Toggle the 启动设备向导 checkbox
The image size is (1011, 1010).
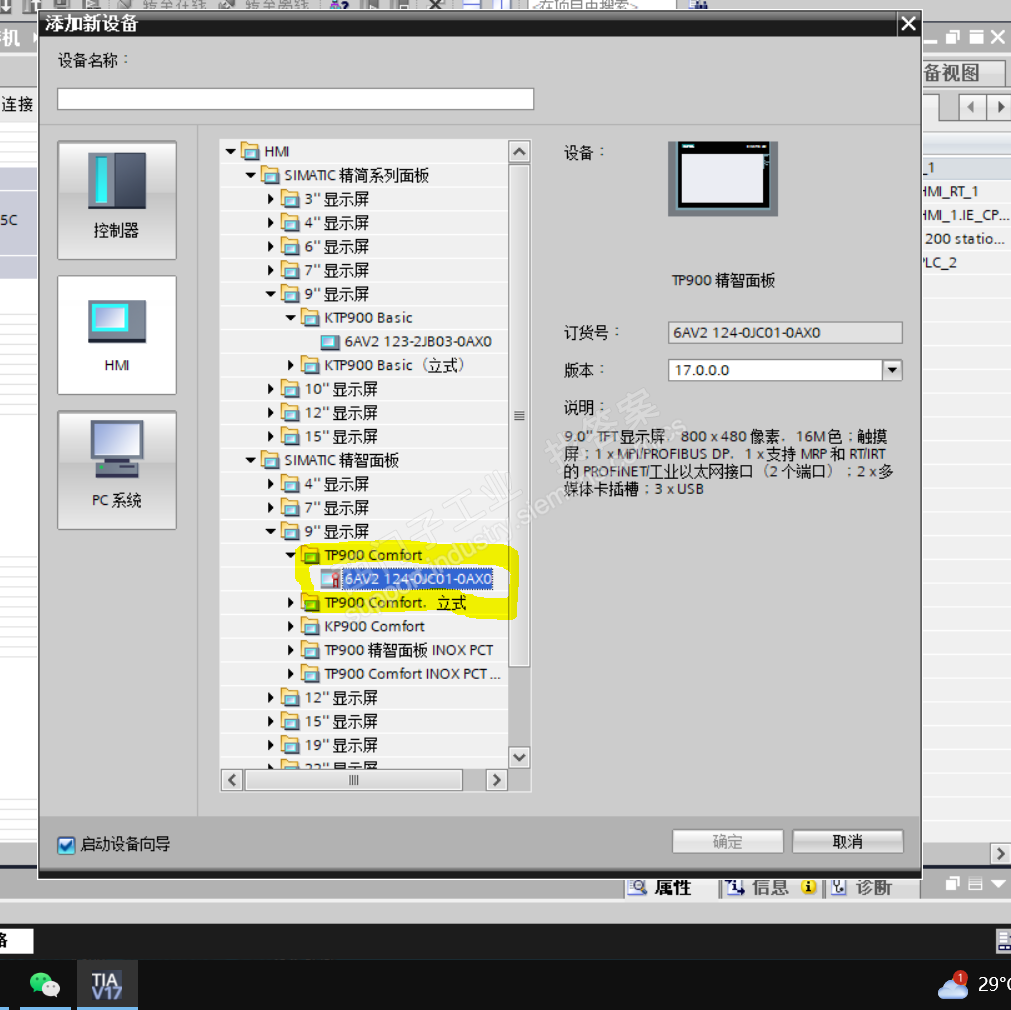(66, 844)
